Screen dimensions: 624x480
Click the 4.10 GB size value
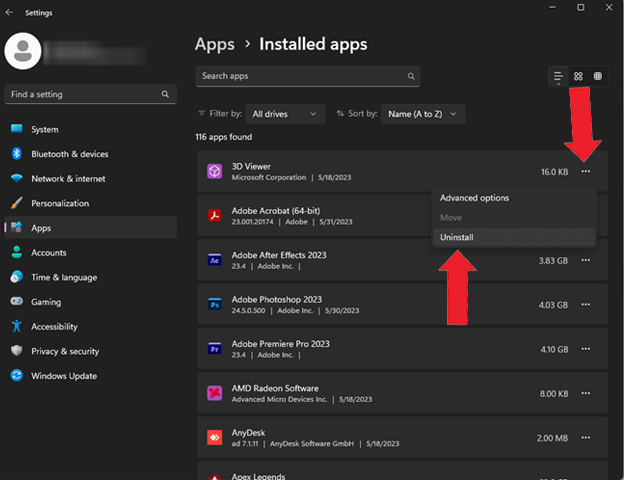(x=554, y=349)
